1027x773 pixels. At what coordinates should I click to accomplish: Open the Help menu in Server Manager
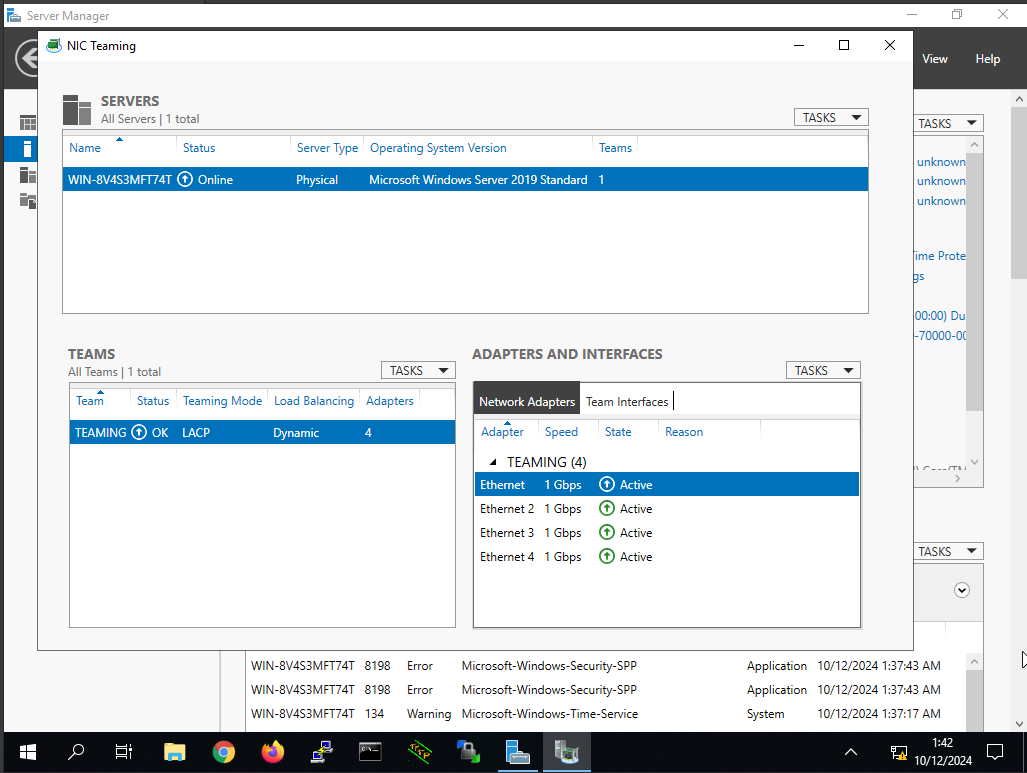coord(987,59)
